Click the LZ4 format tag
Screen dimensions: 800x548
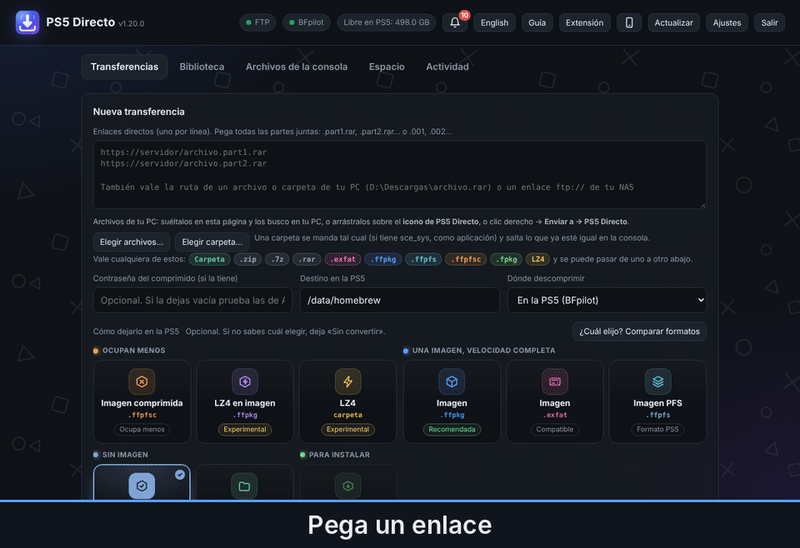click(538, 259)
